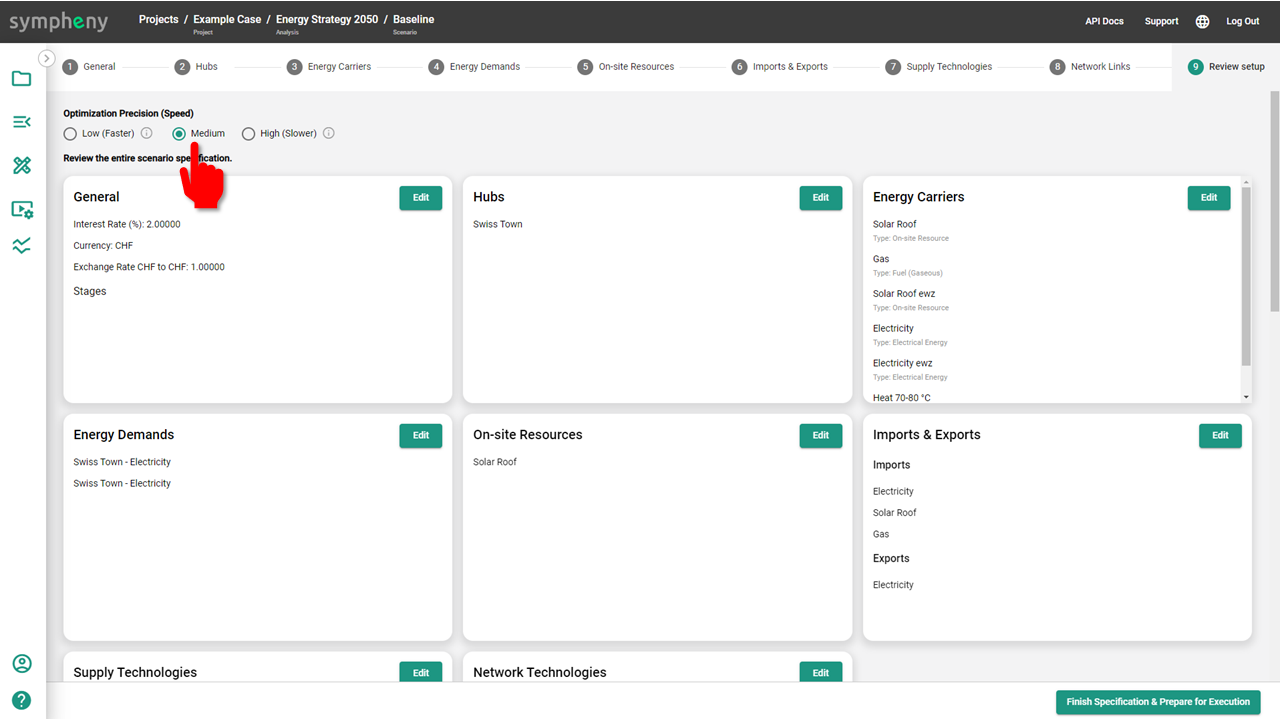
Task: Open the user account icon
Action: coord(22,664)
